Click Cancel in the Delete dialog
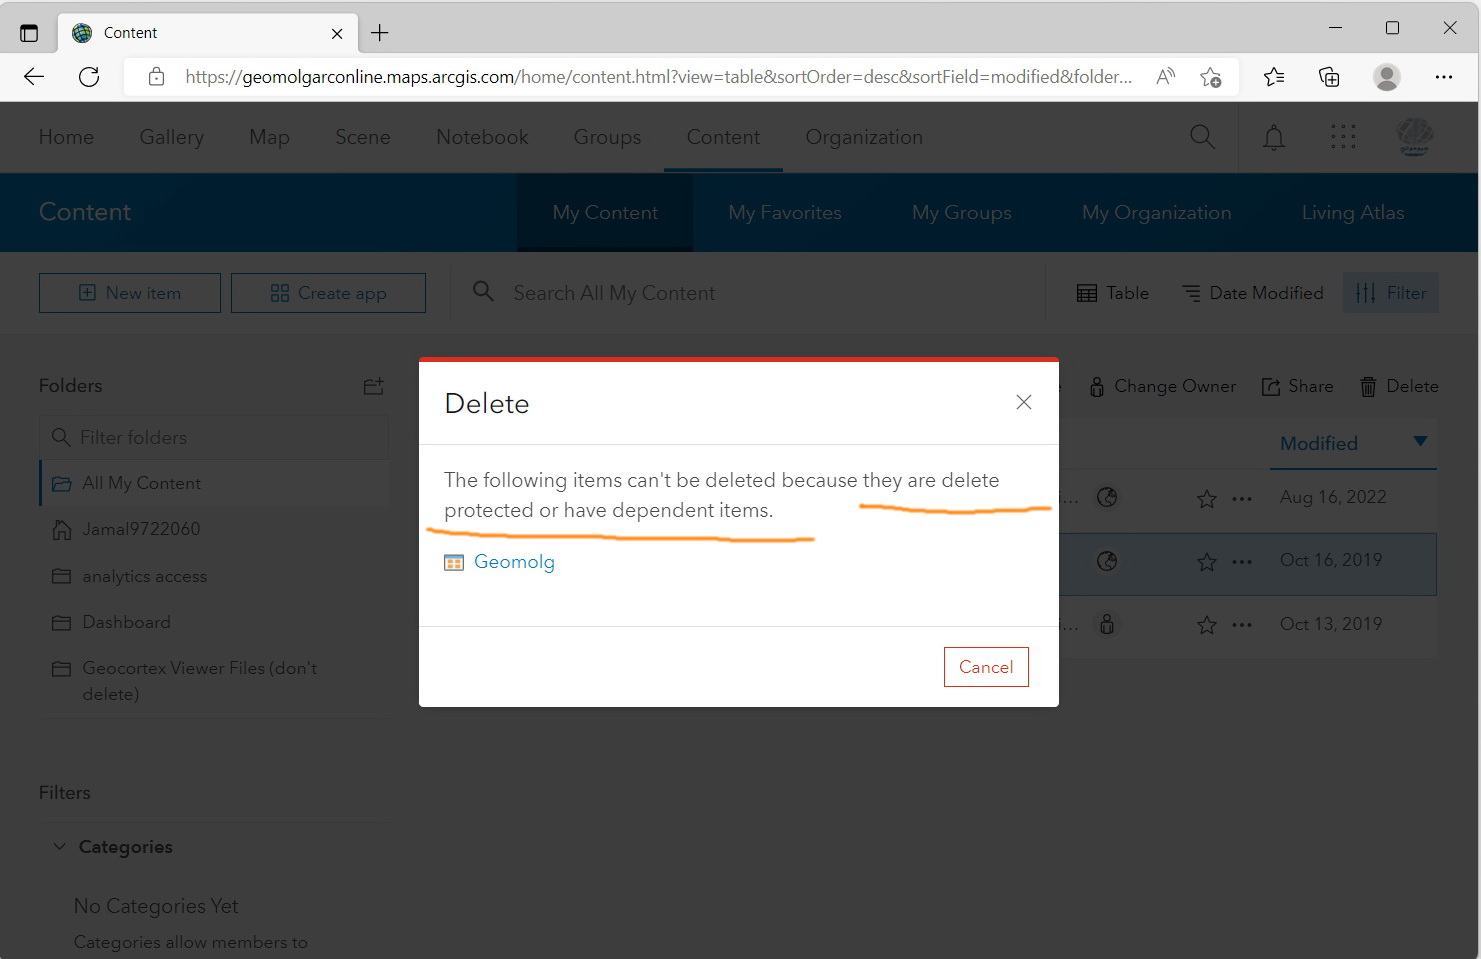 point(986,667)
